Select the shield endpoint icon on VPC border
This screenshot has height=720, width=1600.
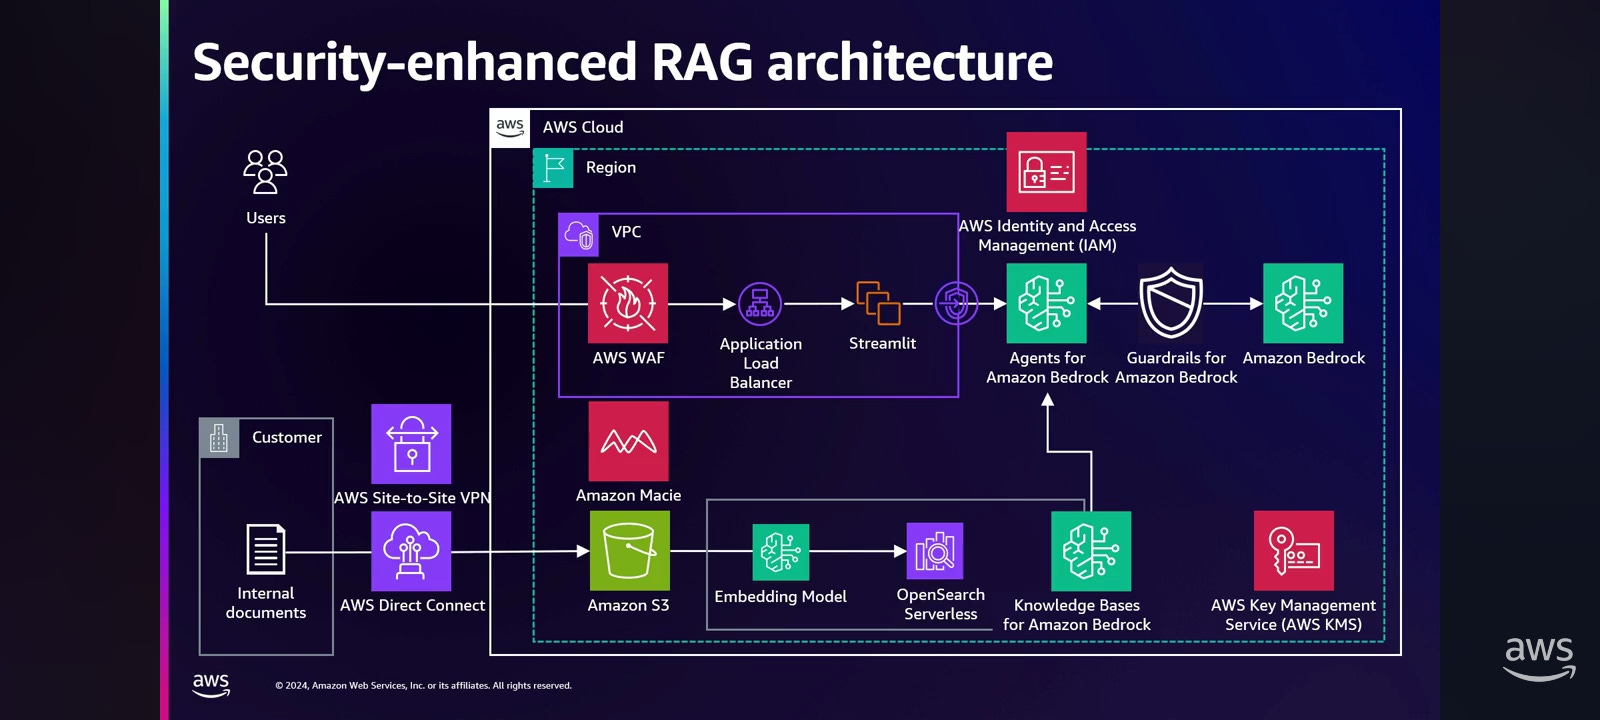click(x=956, y=304)
